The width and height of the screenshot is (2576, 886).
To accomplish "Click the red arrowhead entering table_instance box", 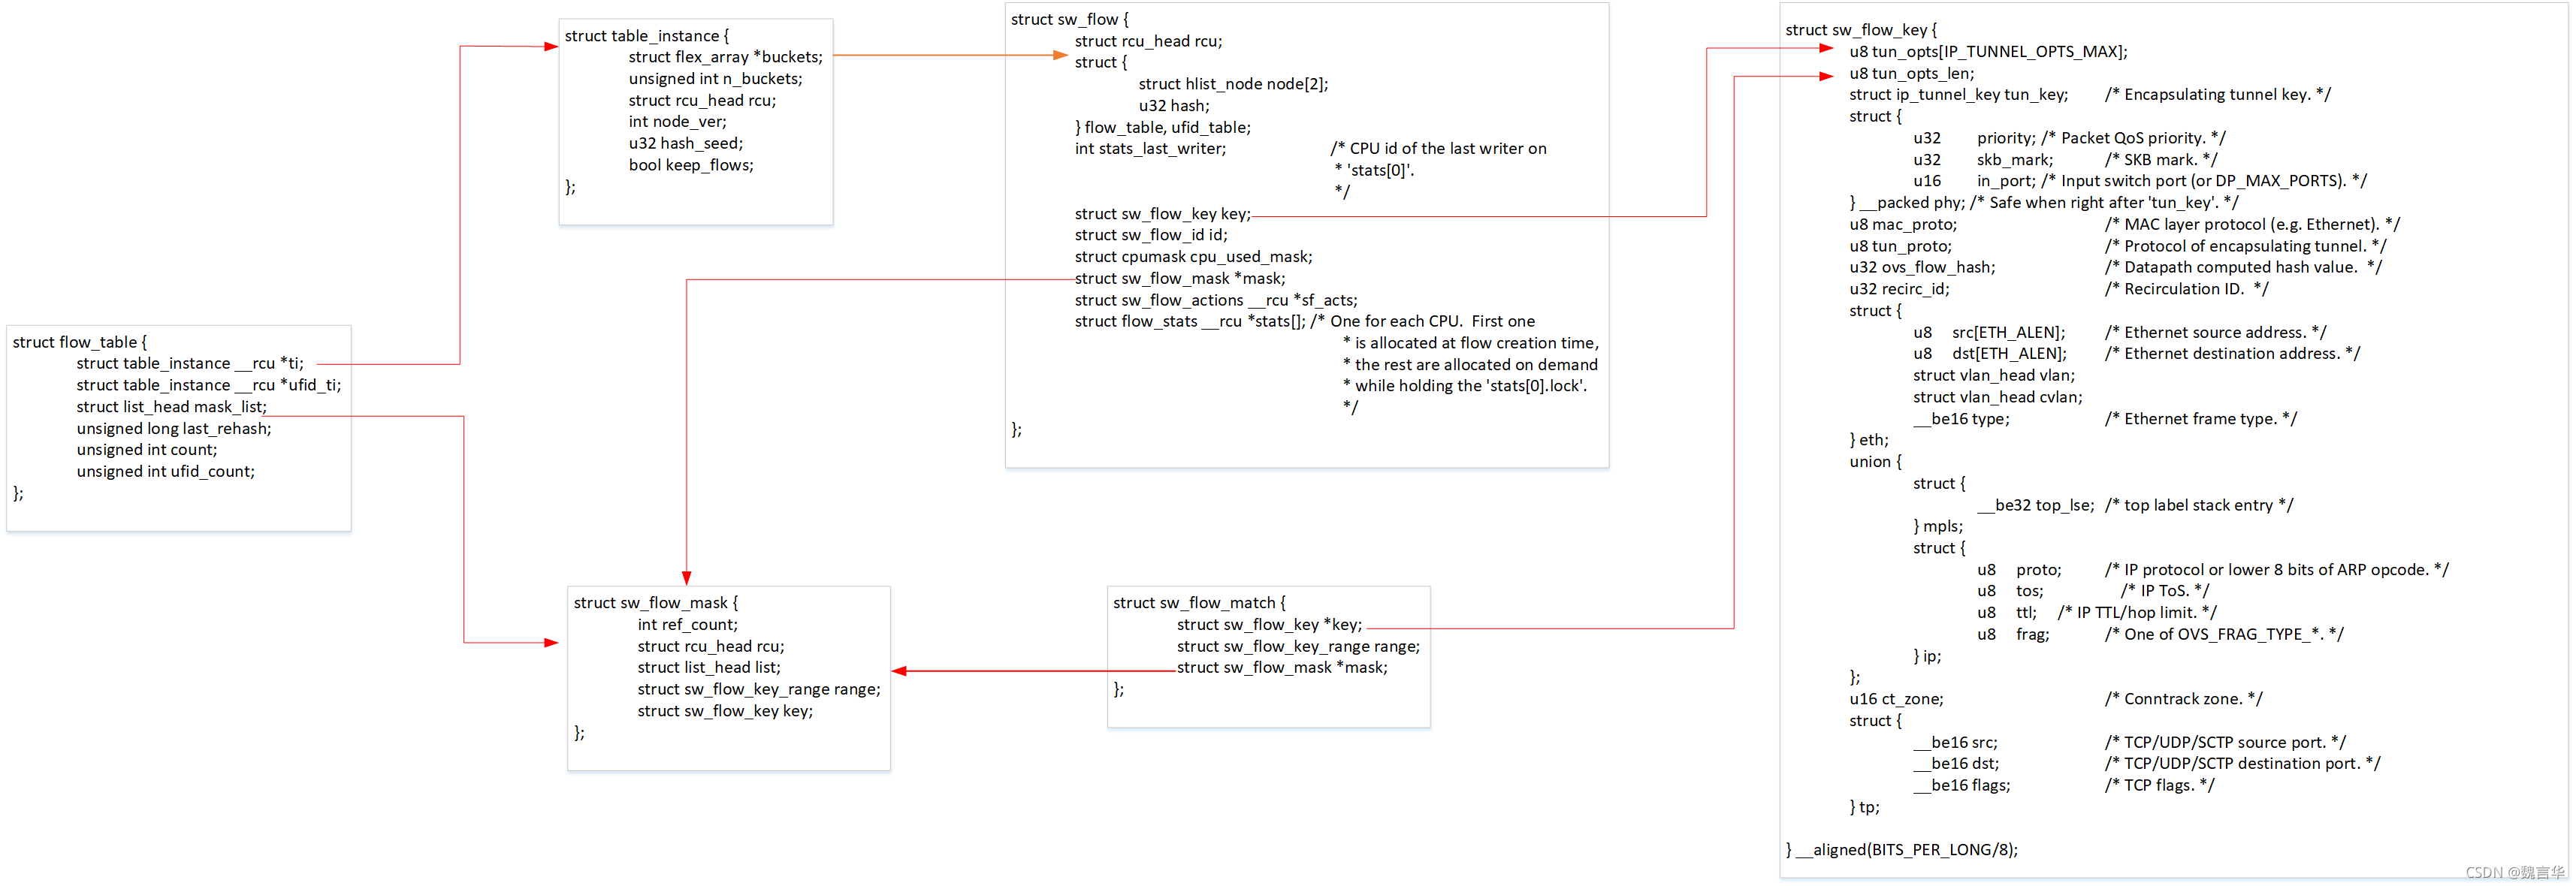I will click(x=550, y=46).
